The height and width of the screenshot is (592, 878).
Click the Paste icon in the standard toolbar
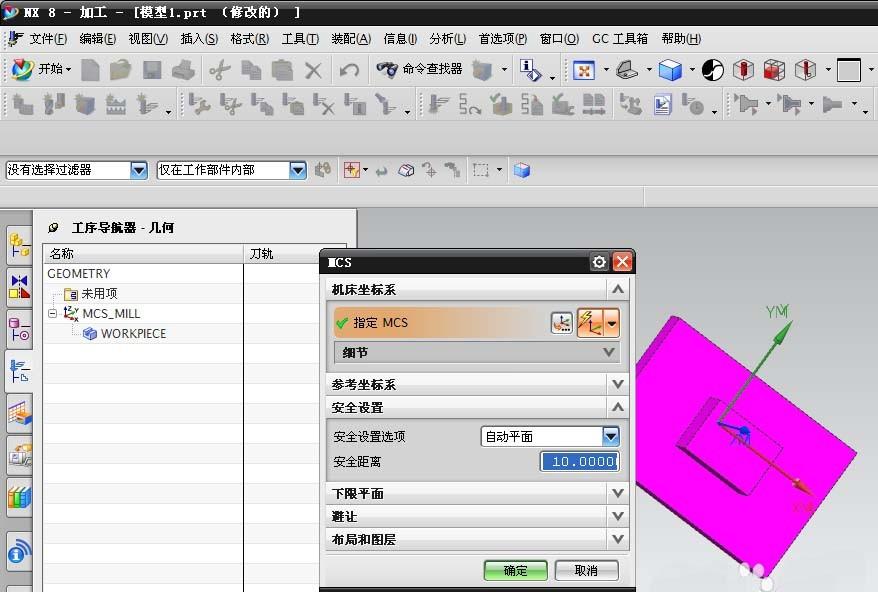(283, 70)
